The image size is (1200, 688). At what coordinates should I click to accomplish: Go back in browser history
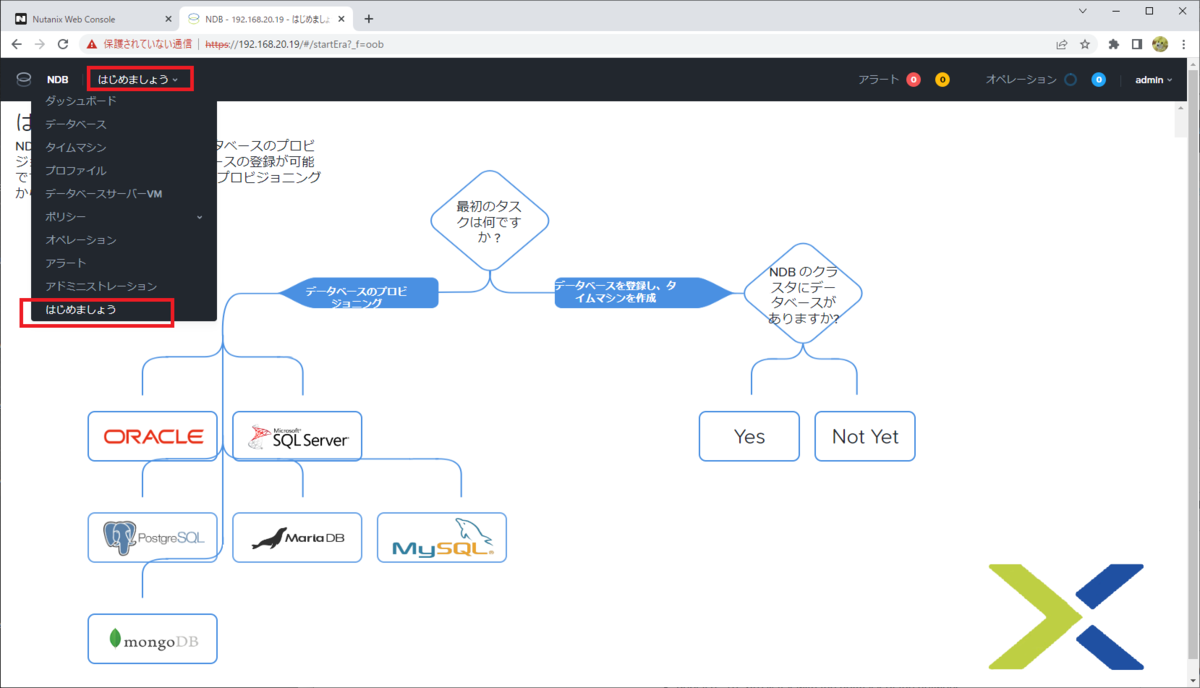click(16, 44)
